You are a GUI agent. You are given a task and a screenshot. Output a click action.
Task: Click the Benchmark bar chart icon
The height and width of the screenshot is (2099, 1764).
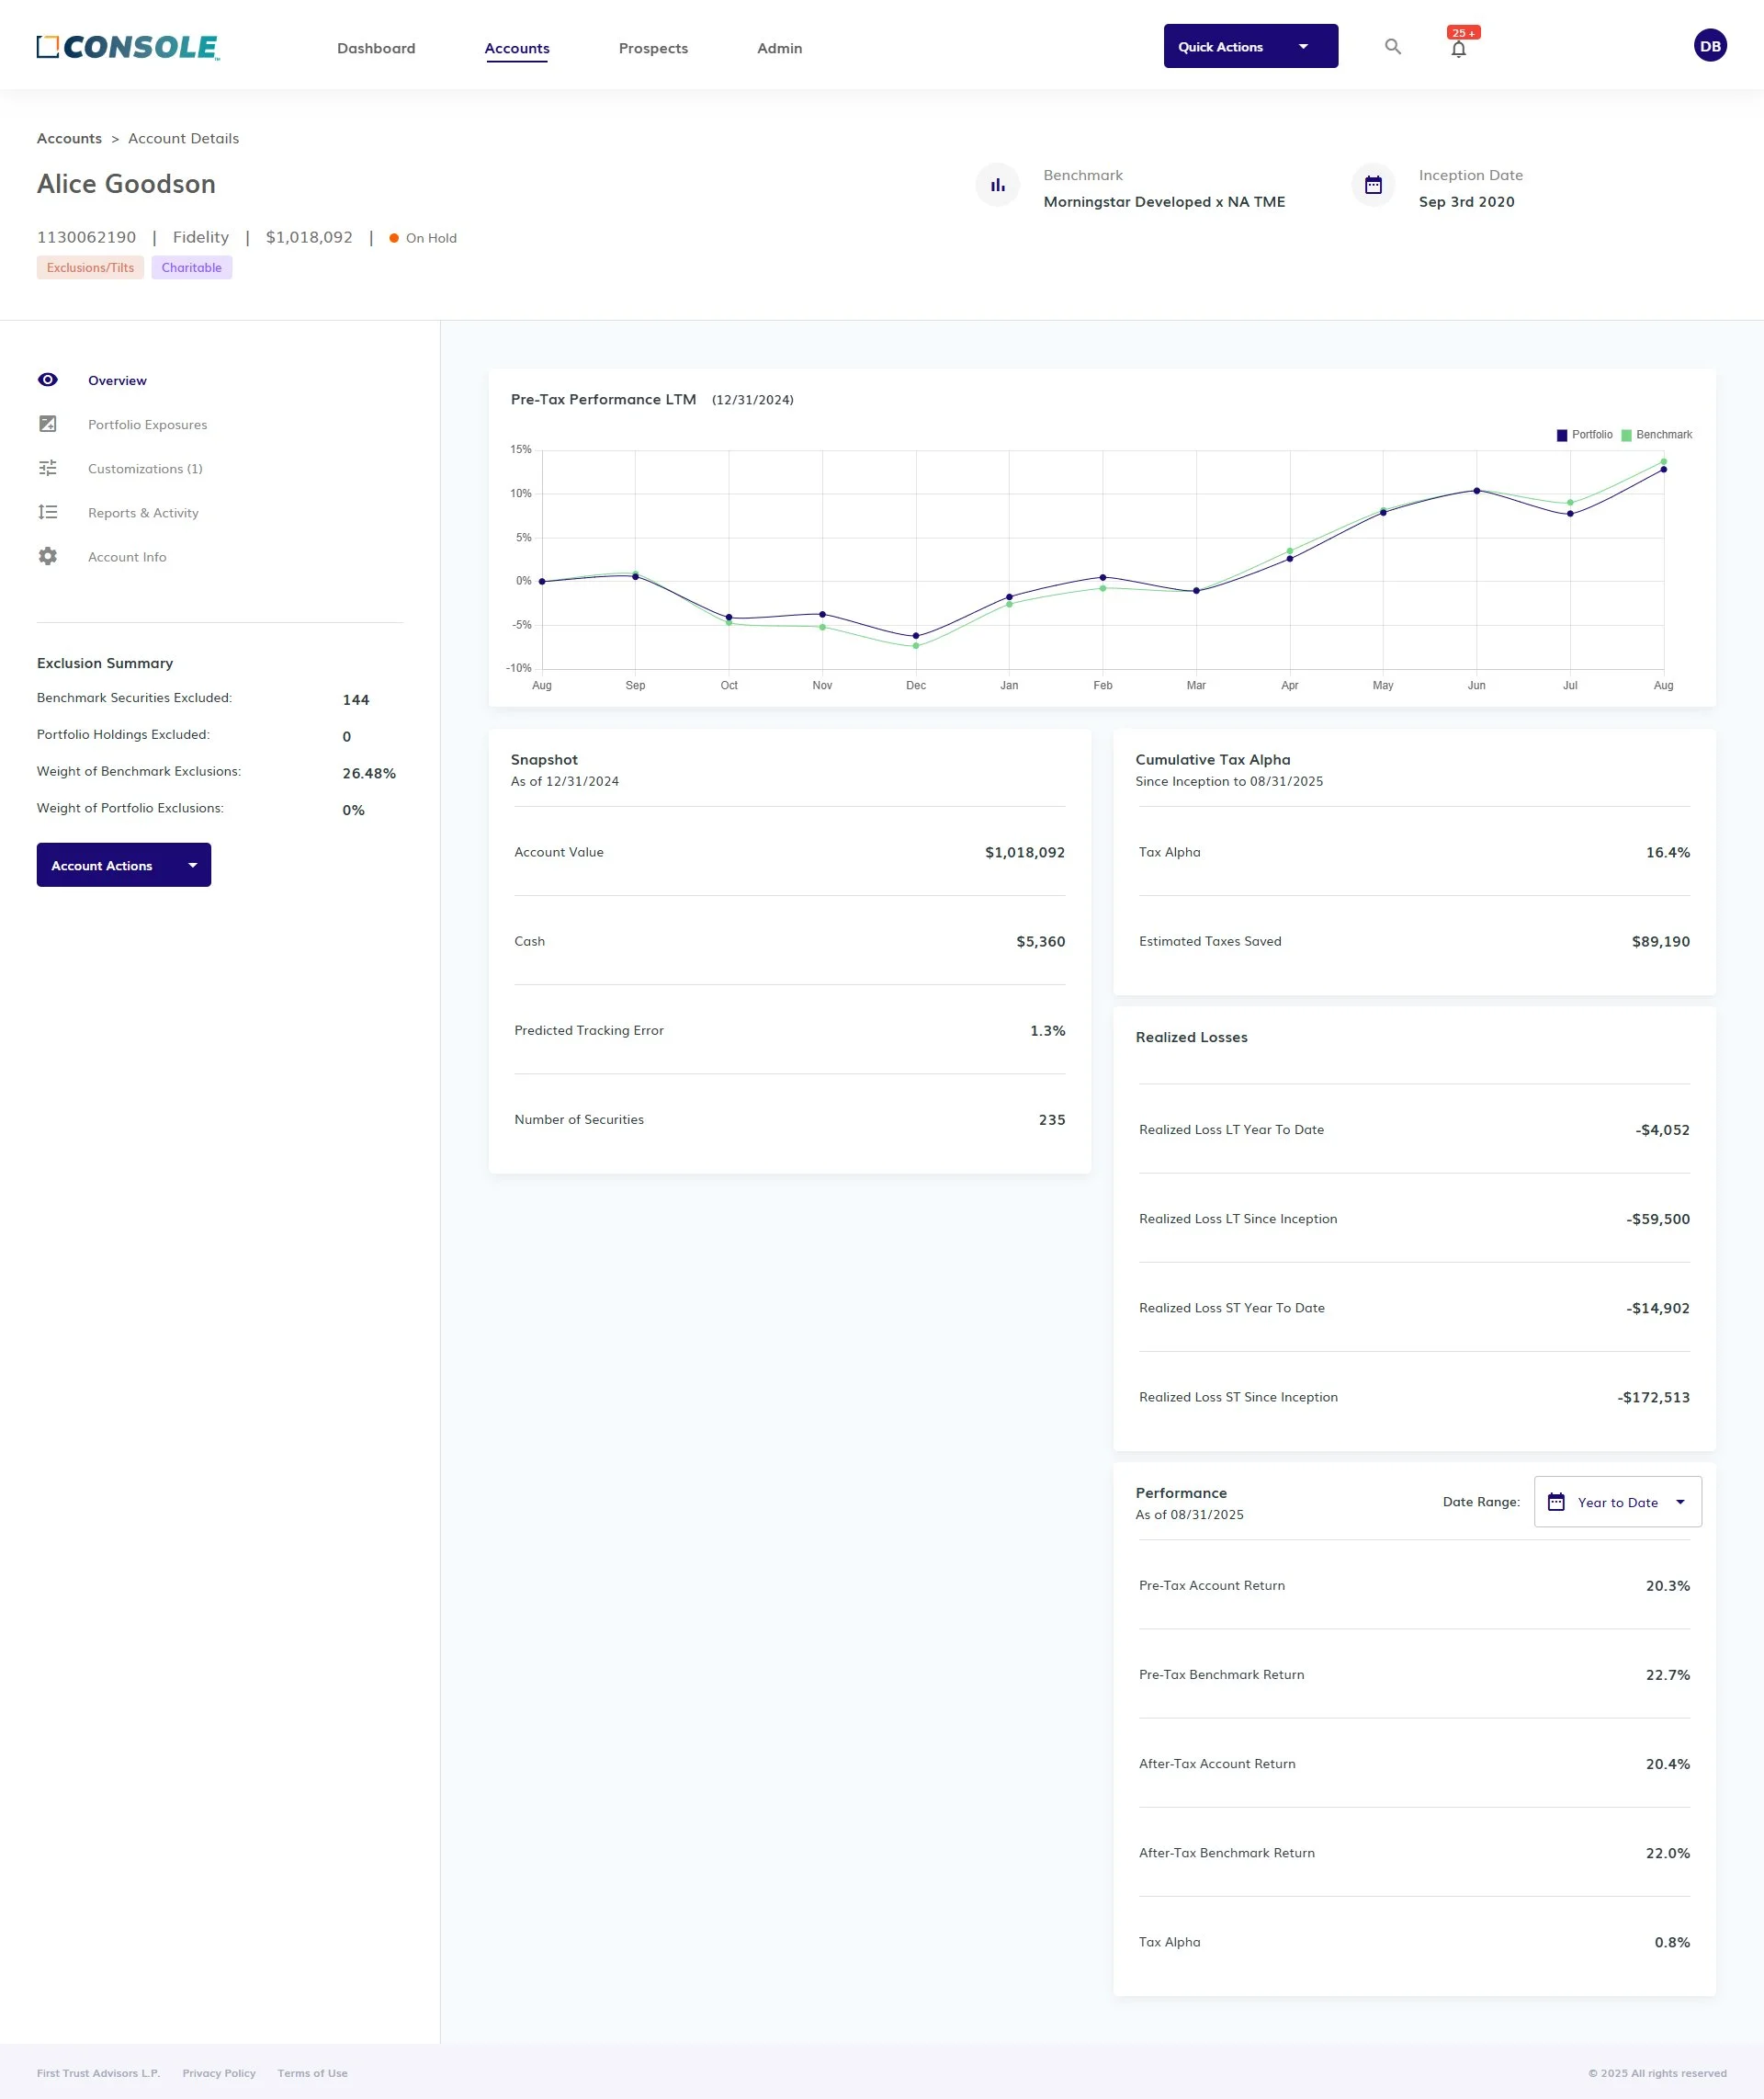tap(997, 185)
